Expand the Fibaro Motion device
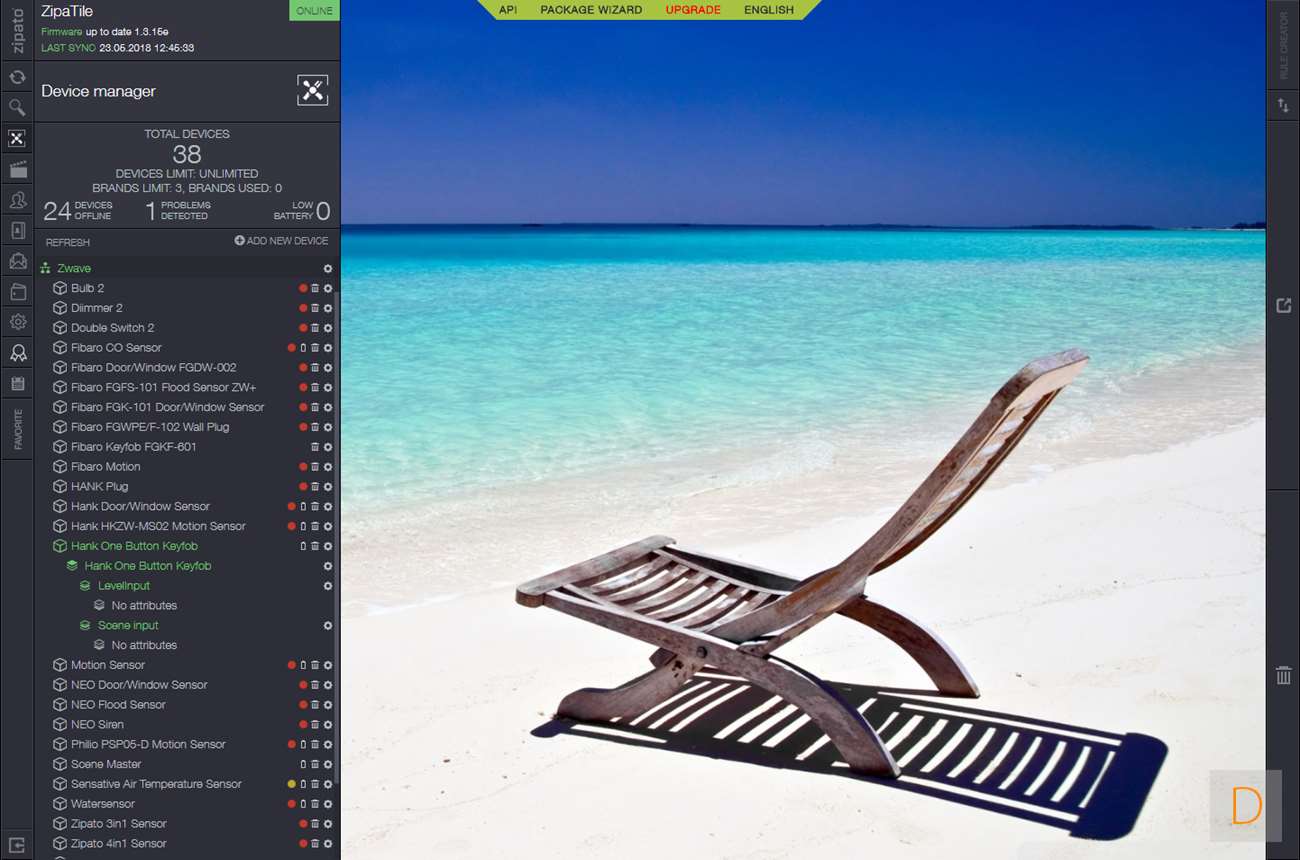1300x860 pixels. (60, 467)
